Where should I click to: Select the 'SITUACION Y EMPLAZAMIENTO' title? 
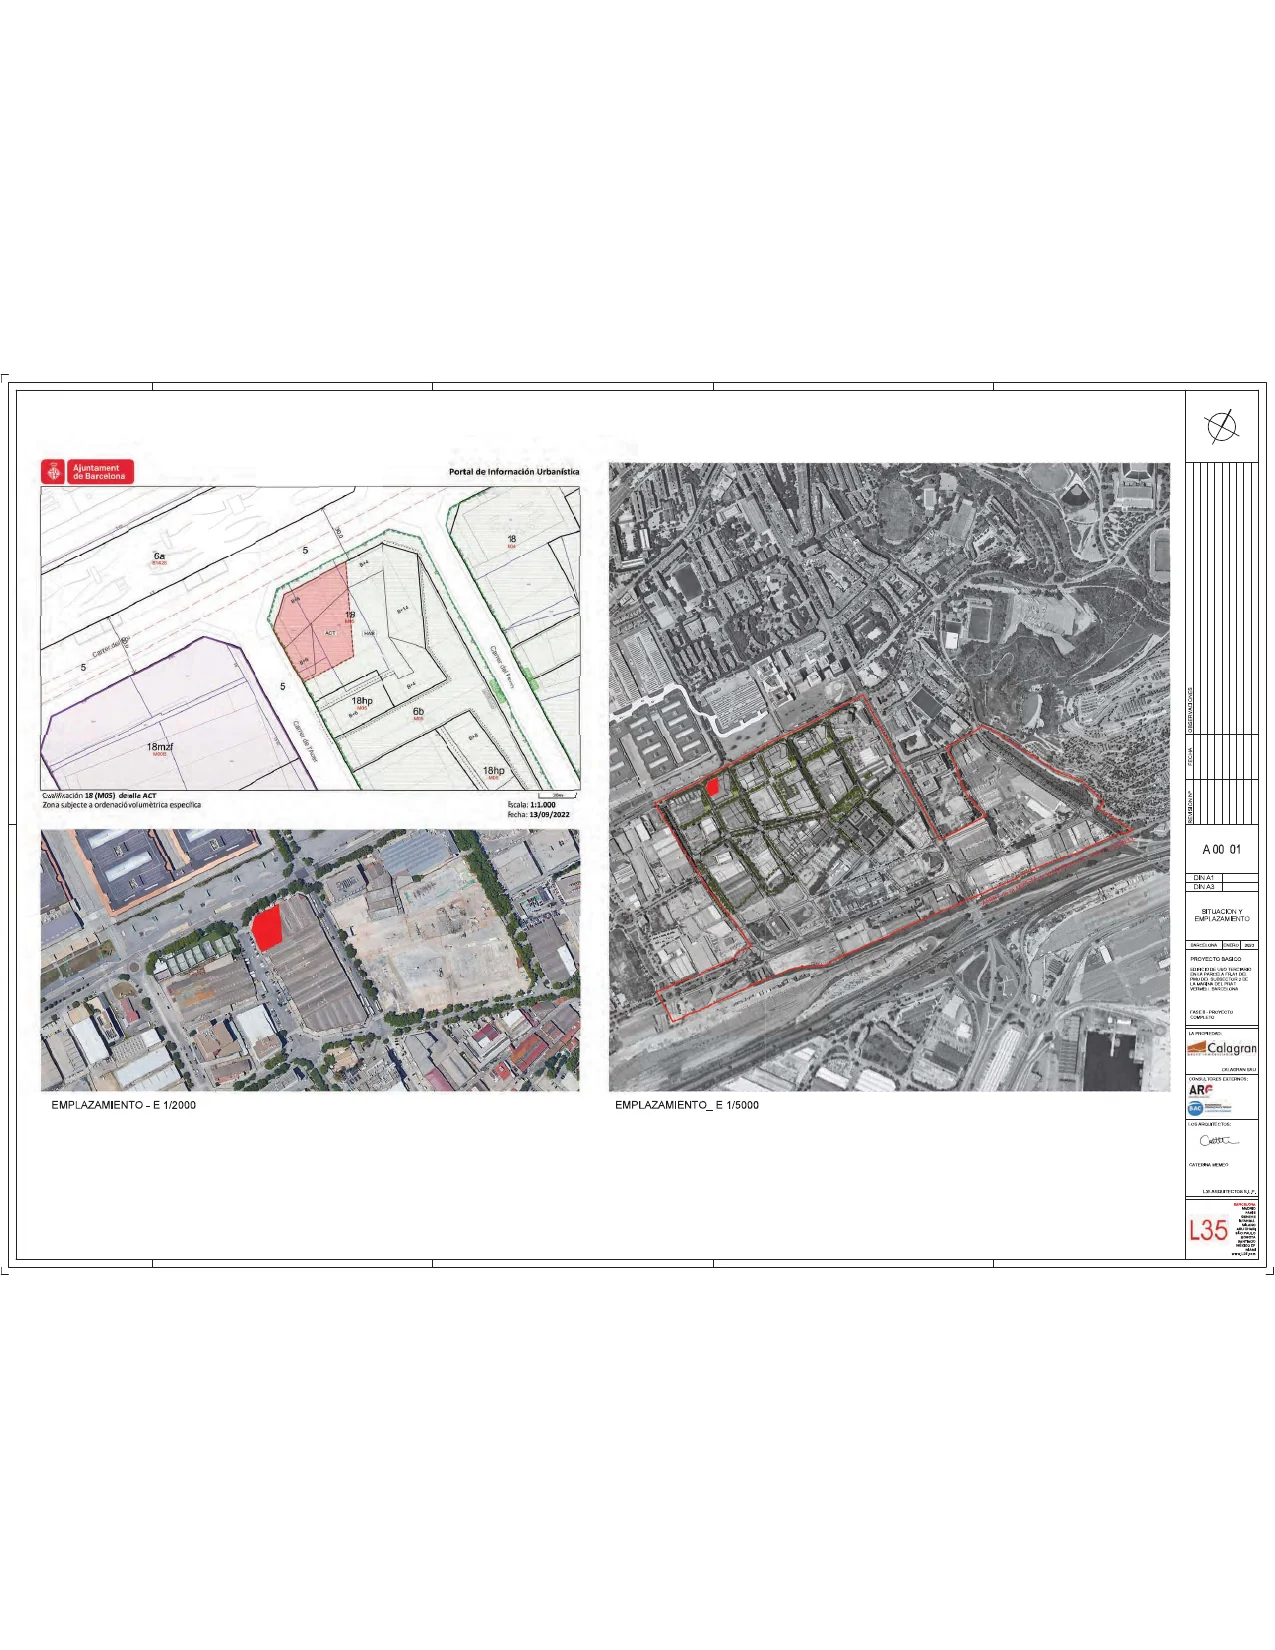click(1222, 915)
